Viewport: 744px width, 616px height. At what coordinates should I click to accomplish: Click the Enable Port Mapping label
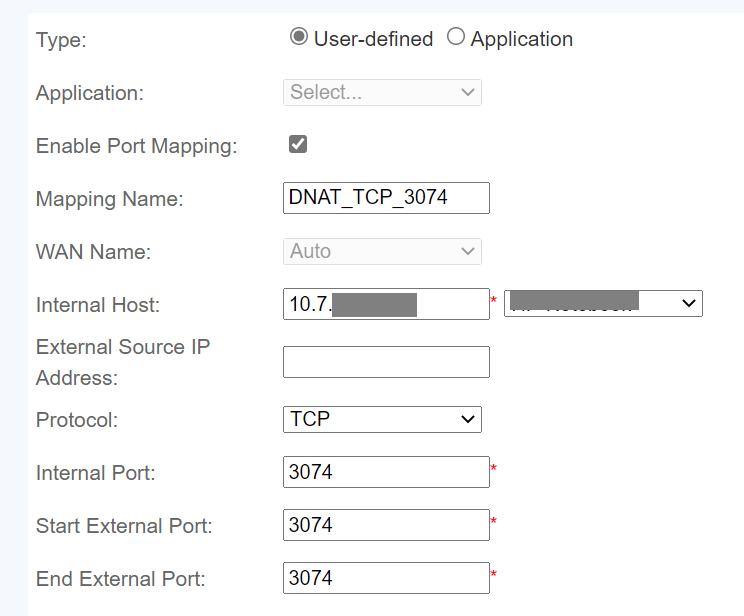pos(137,146)
